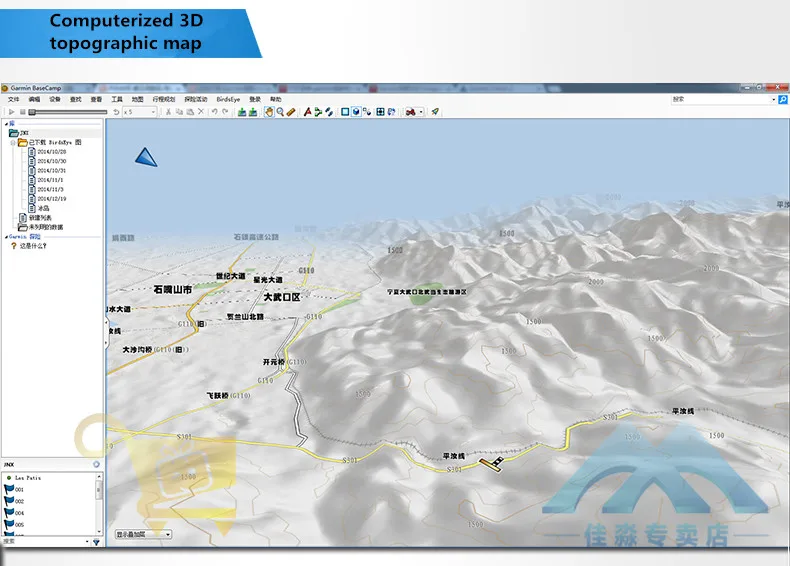Select list item 2014/10/31
The image size is (790, 566).
[x=47, y=170]
